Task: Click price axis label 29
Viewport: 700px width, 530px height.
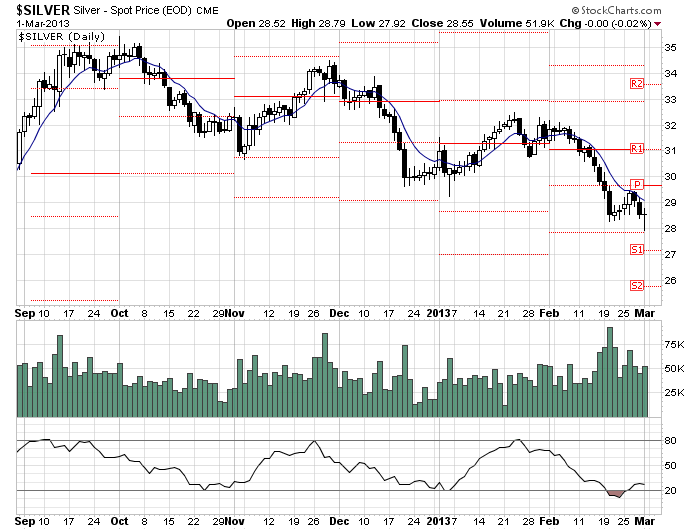Action: [x=670, y=203]
